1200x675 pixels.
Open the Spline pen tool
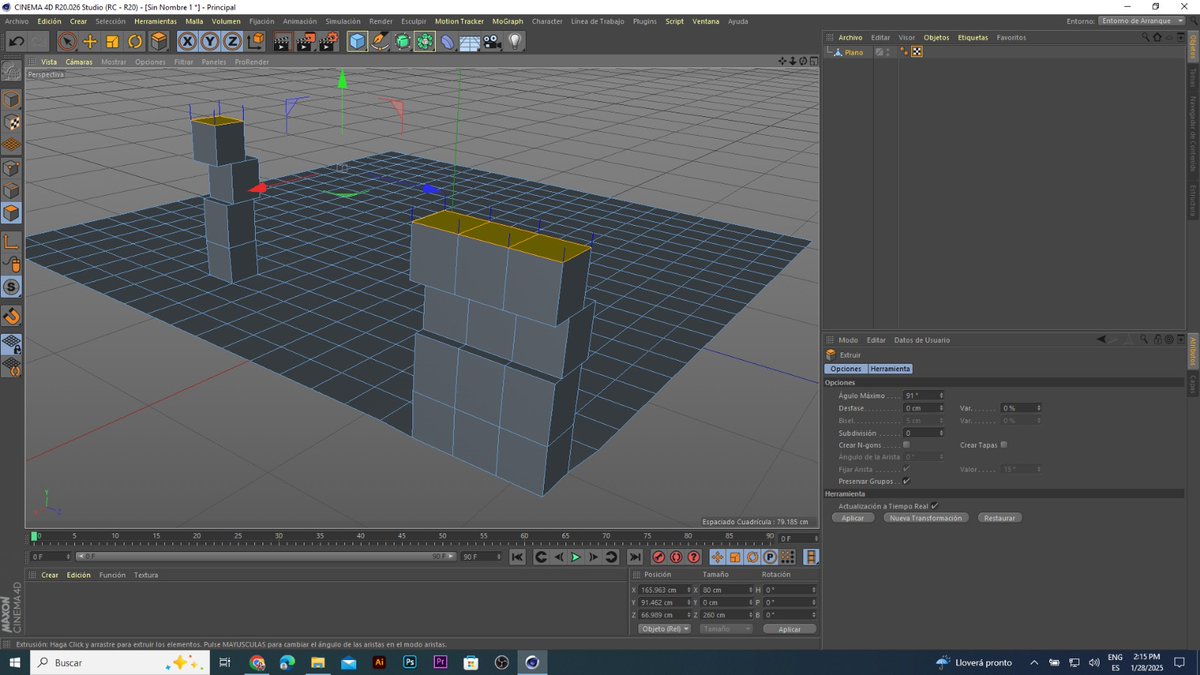tap(380, 41)
